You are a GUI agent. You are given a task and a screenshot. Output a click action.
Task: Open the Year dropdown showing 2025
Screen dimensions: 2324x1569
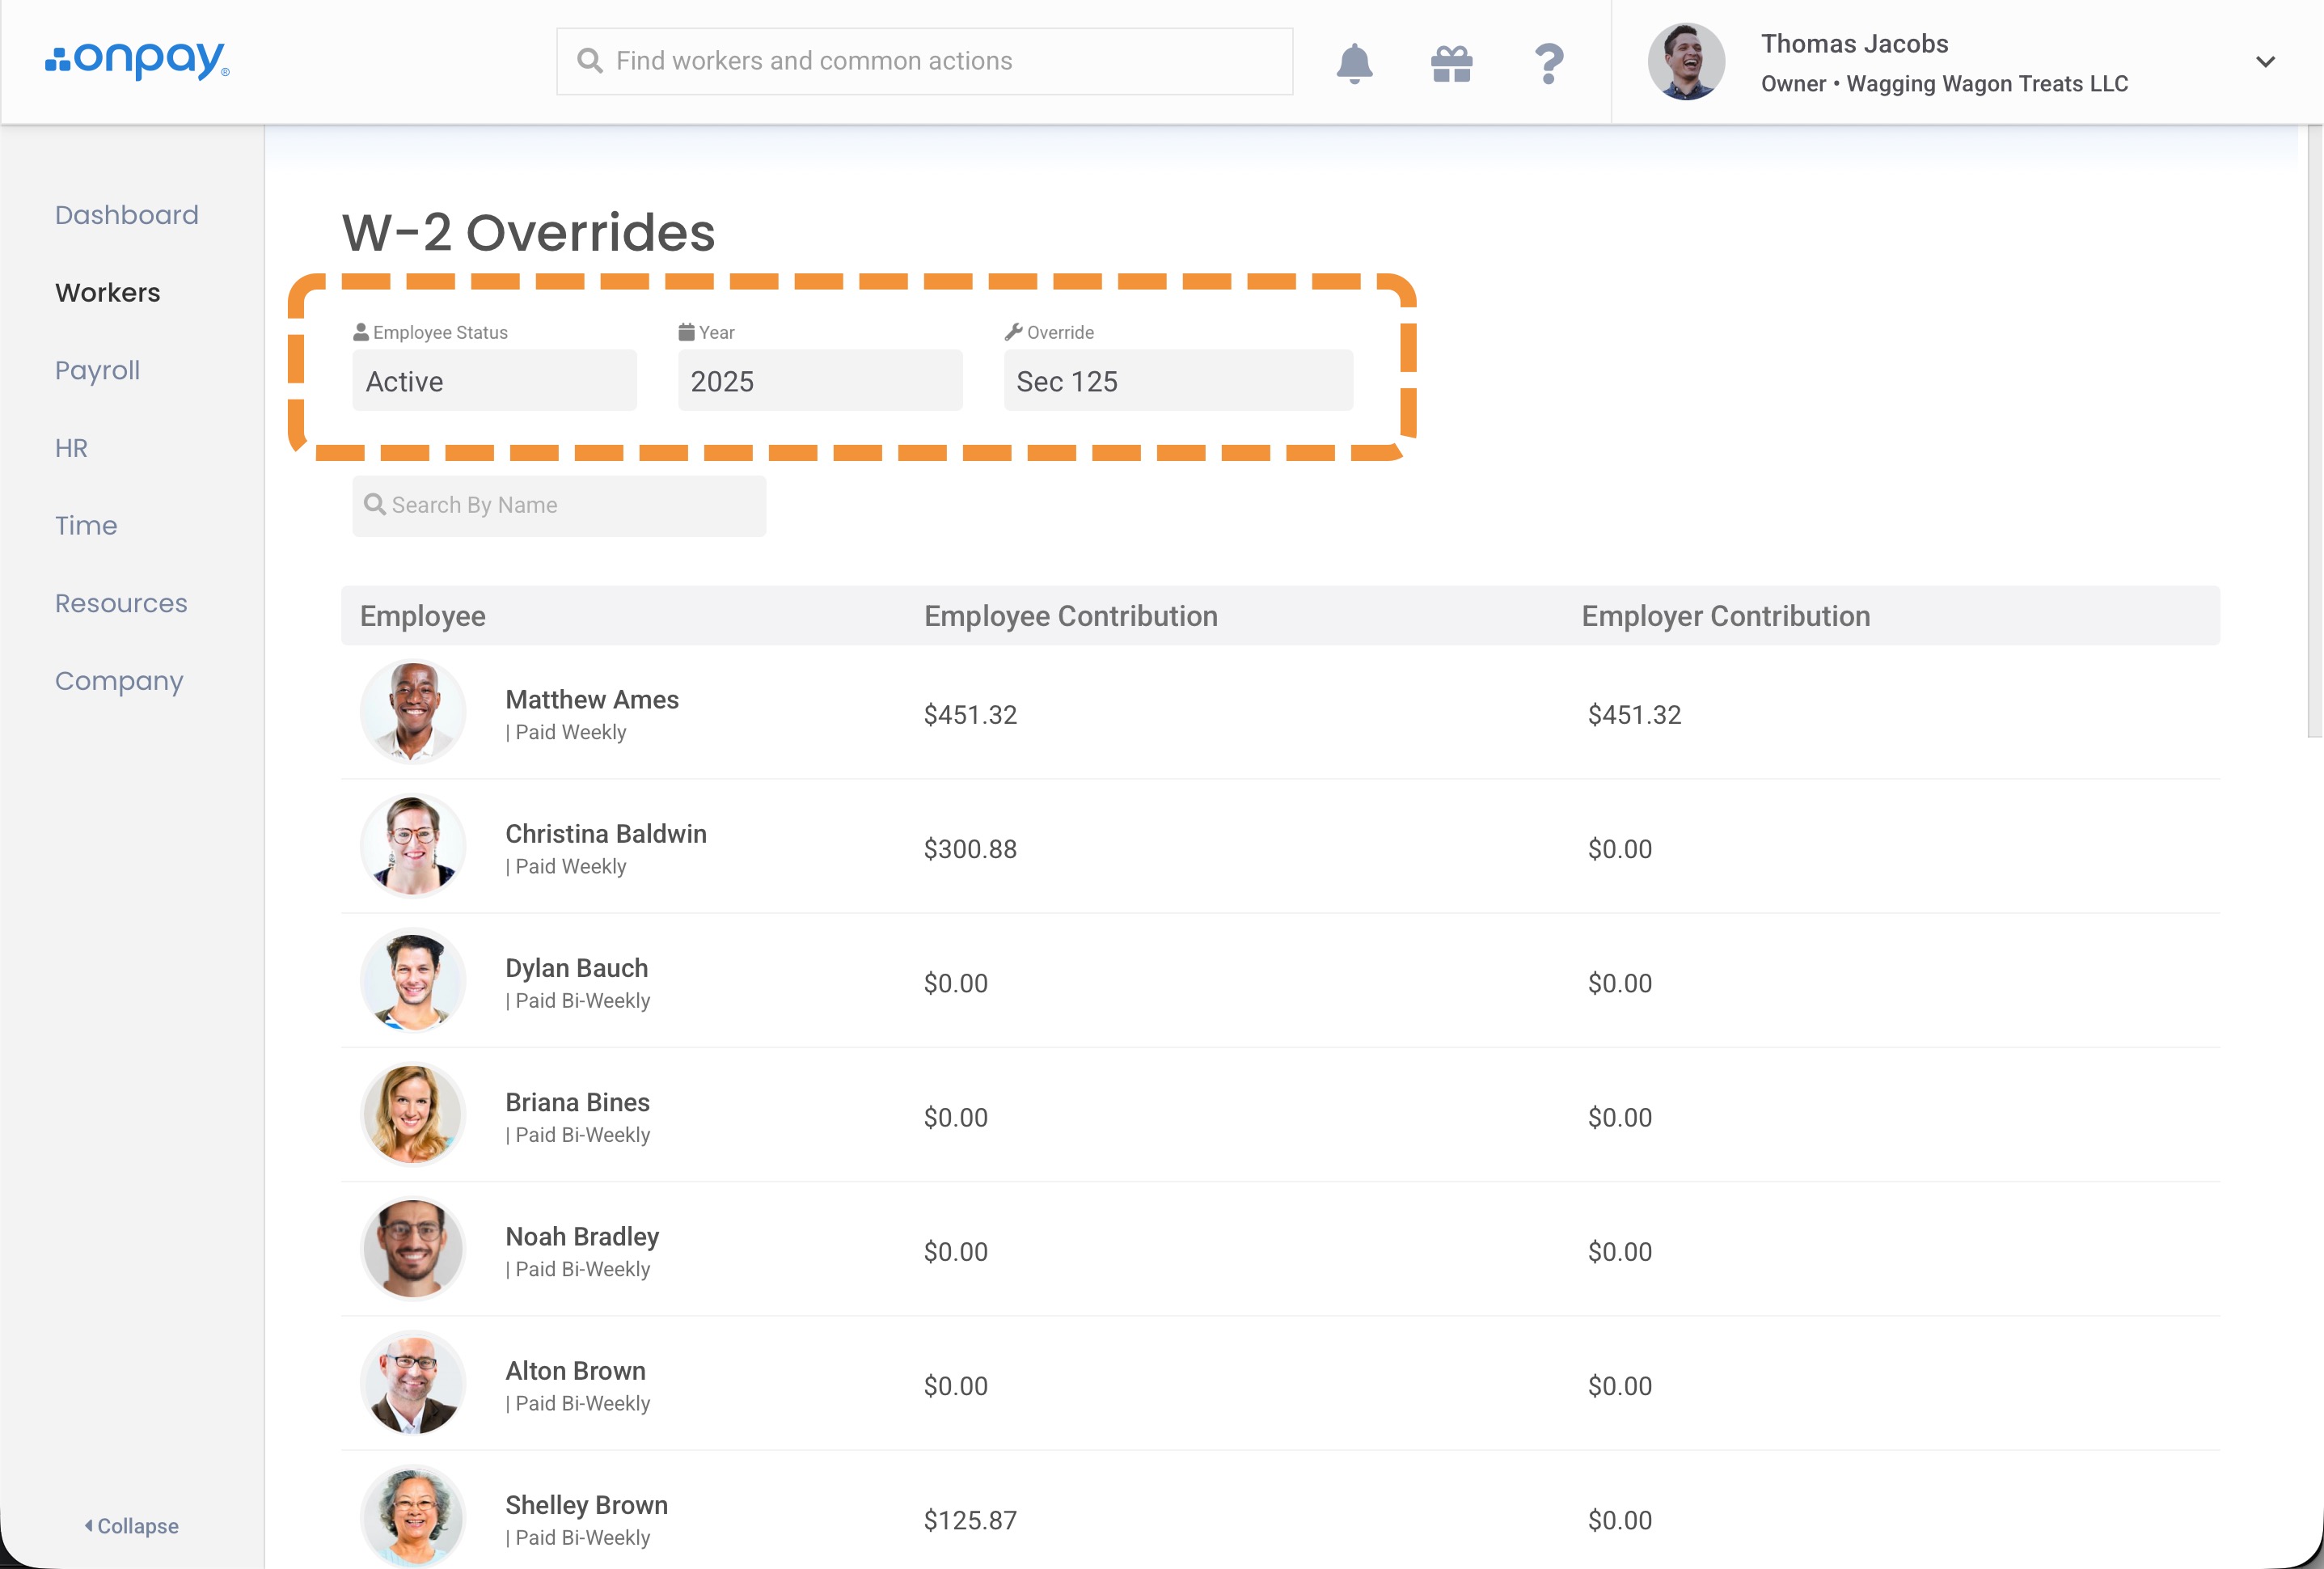[820, 381]
